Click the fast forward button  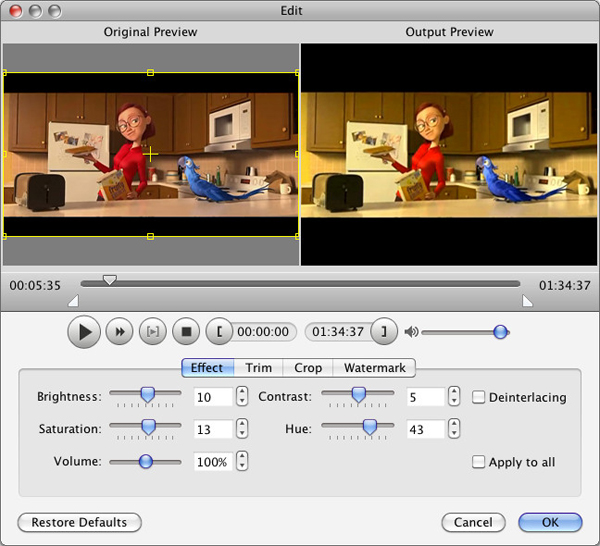(119, 332)
